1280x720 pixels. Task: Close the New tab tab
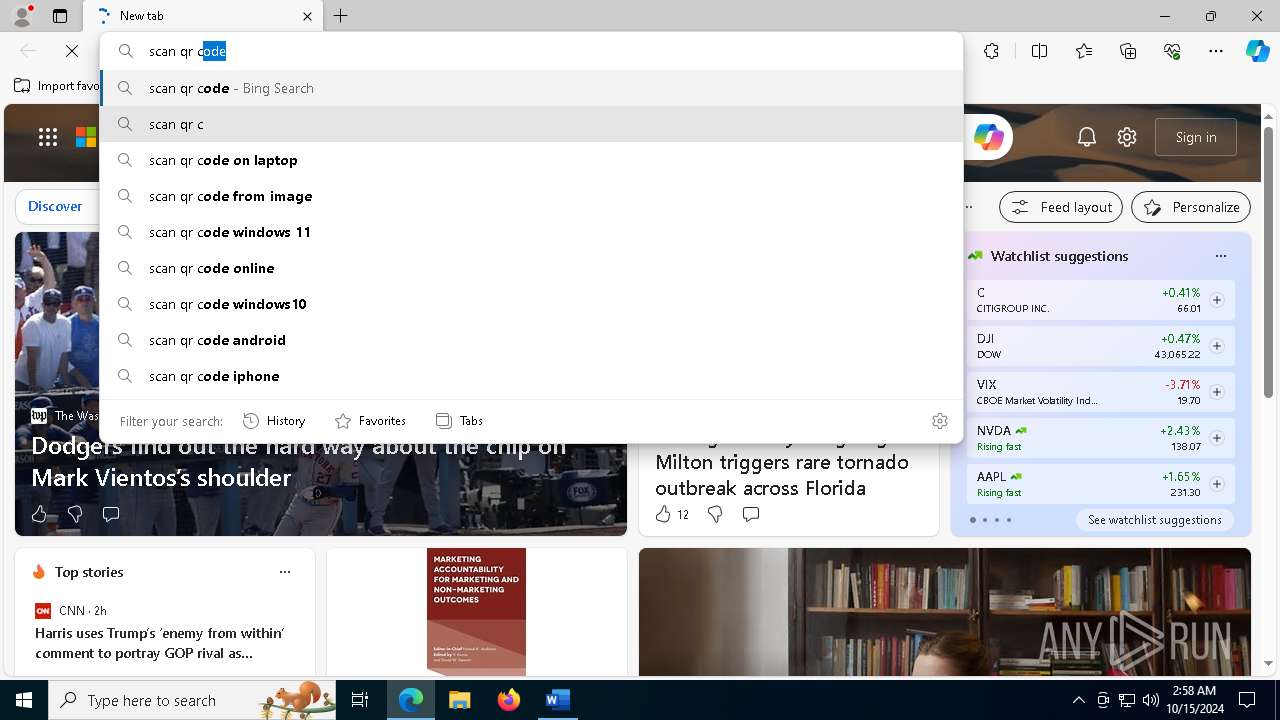click(x=307, y=16)
